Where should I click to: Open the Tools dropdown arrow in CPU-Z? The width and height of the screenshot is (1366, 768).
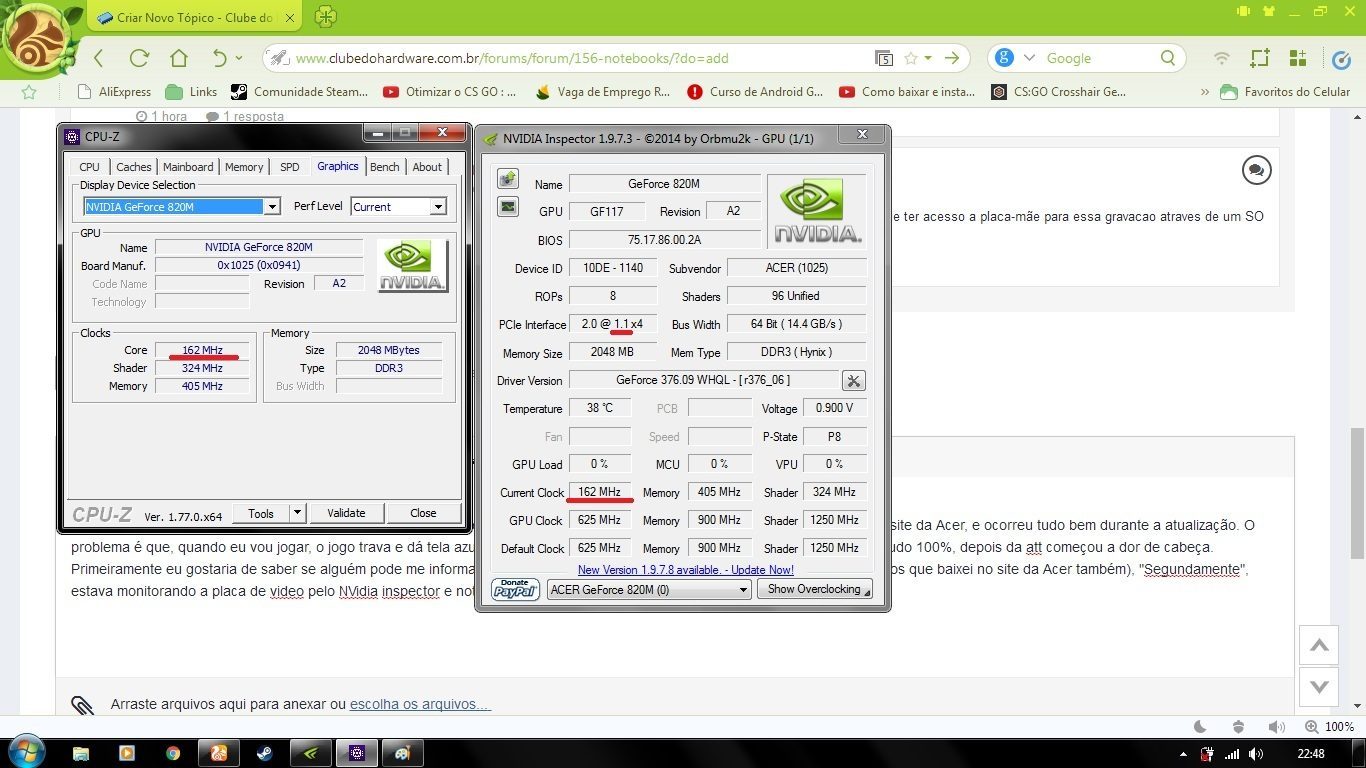(x=297, y=513)
